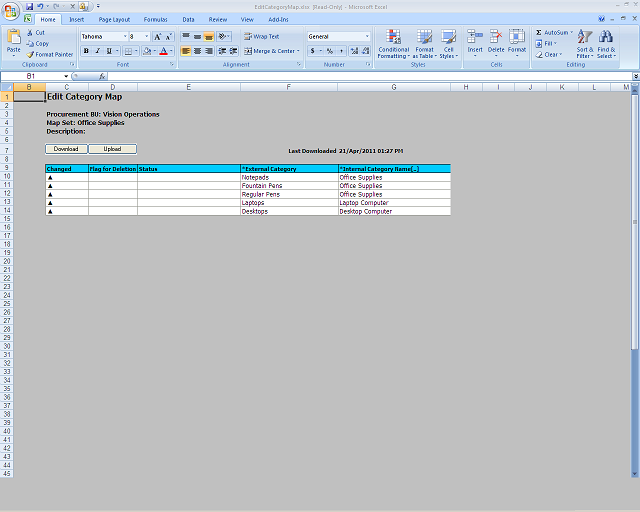Image resolution: width=640 pixels, height=512 pixels.
Task: Decrease font size with Shrink Font
Action: (x=169, y=37)
